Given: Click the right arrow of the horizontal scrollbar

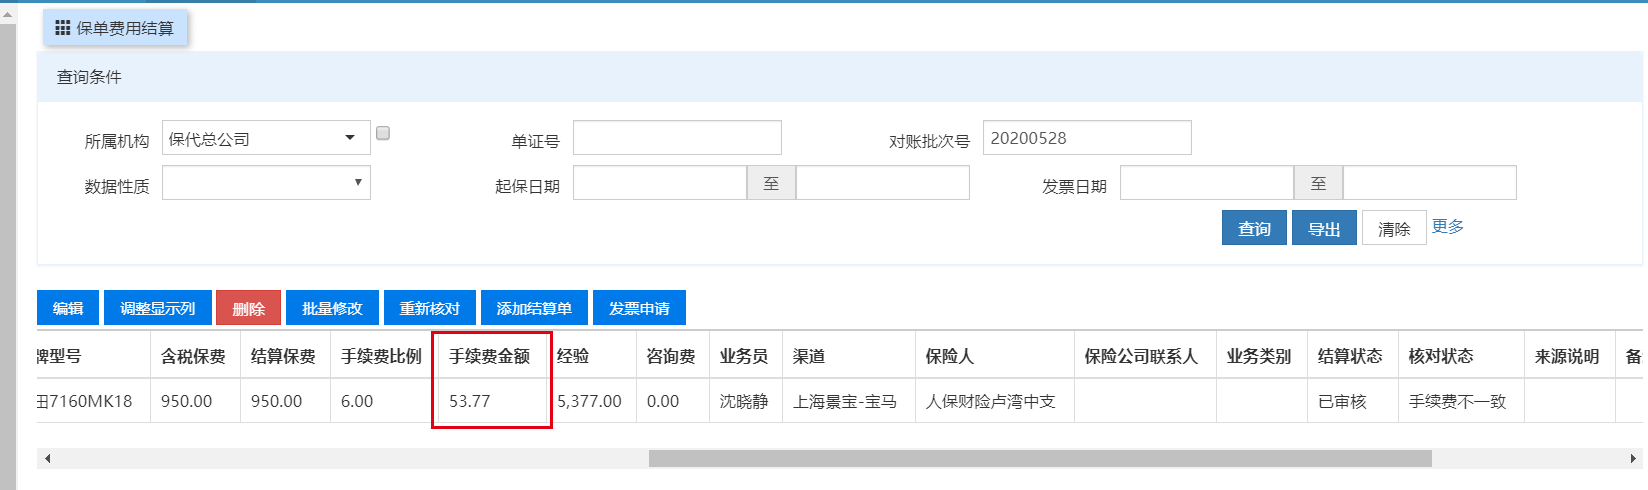Looking at the screenshot, I should point(1633,458).
